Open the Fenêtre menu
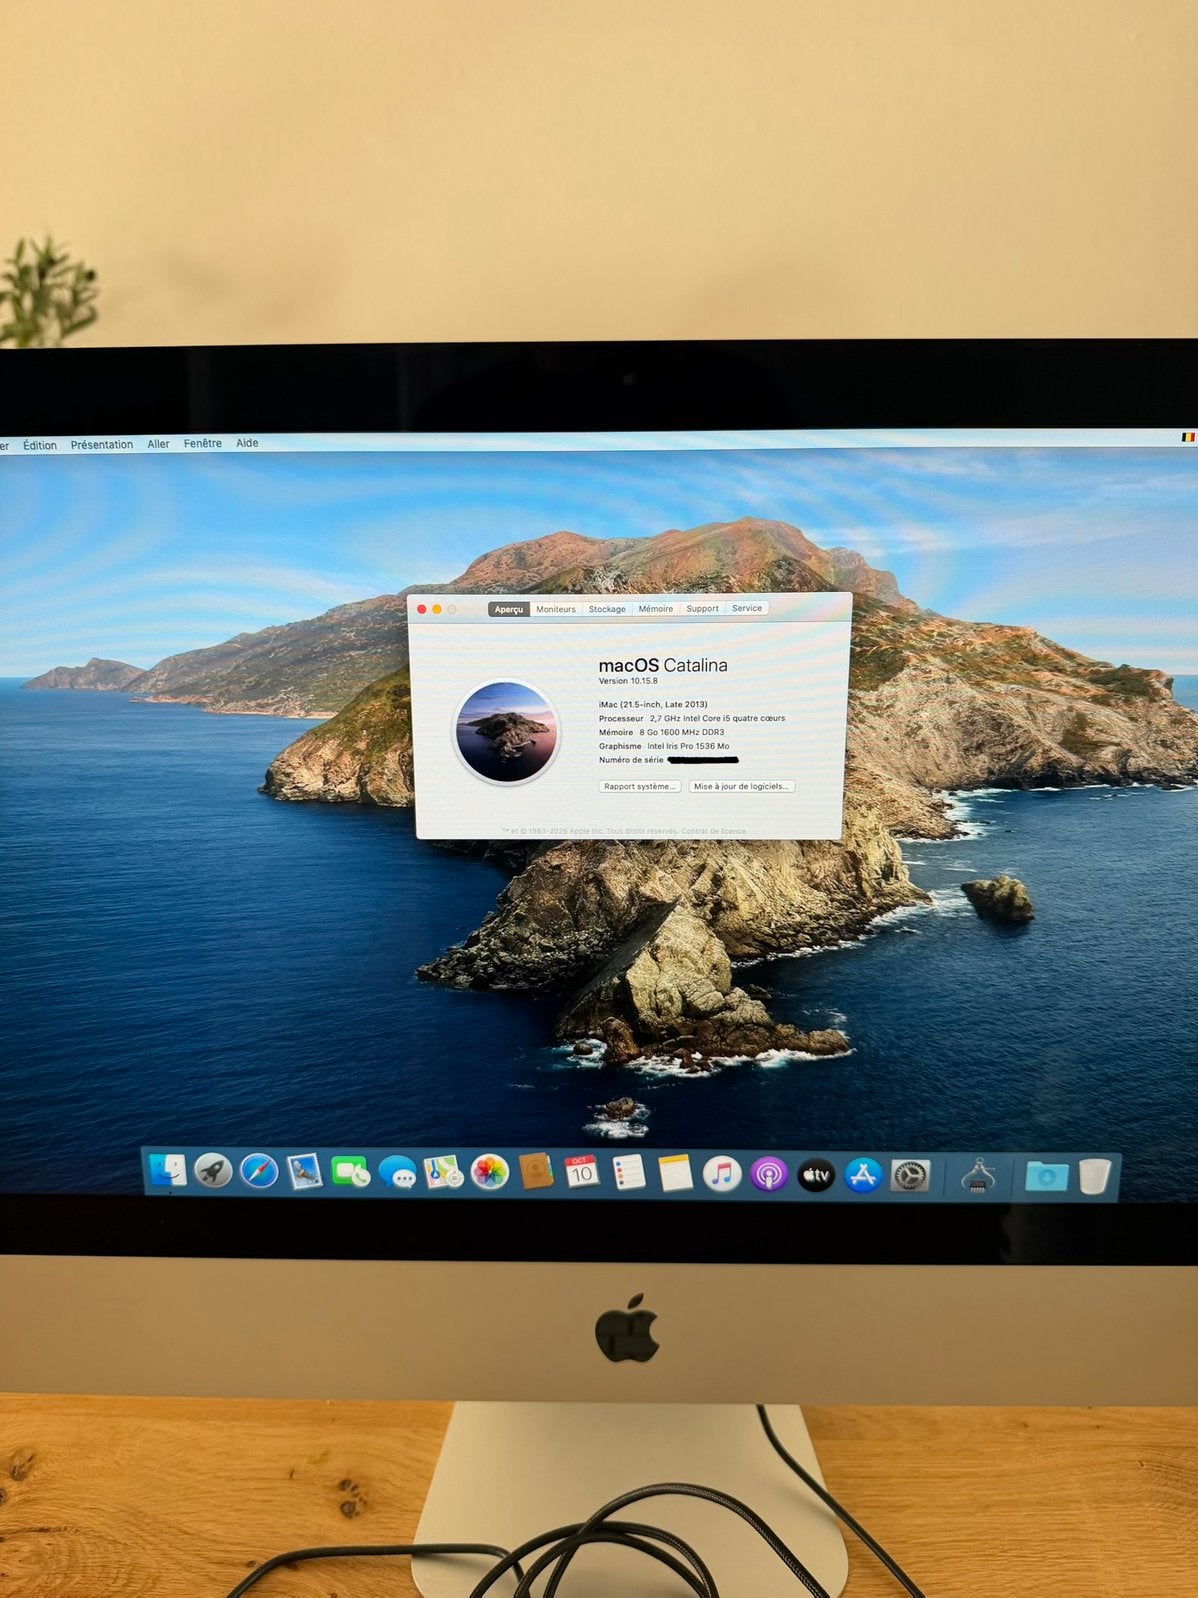The width and height of the screenshot is (1198, 1598). click(x=203, y=443)
